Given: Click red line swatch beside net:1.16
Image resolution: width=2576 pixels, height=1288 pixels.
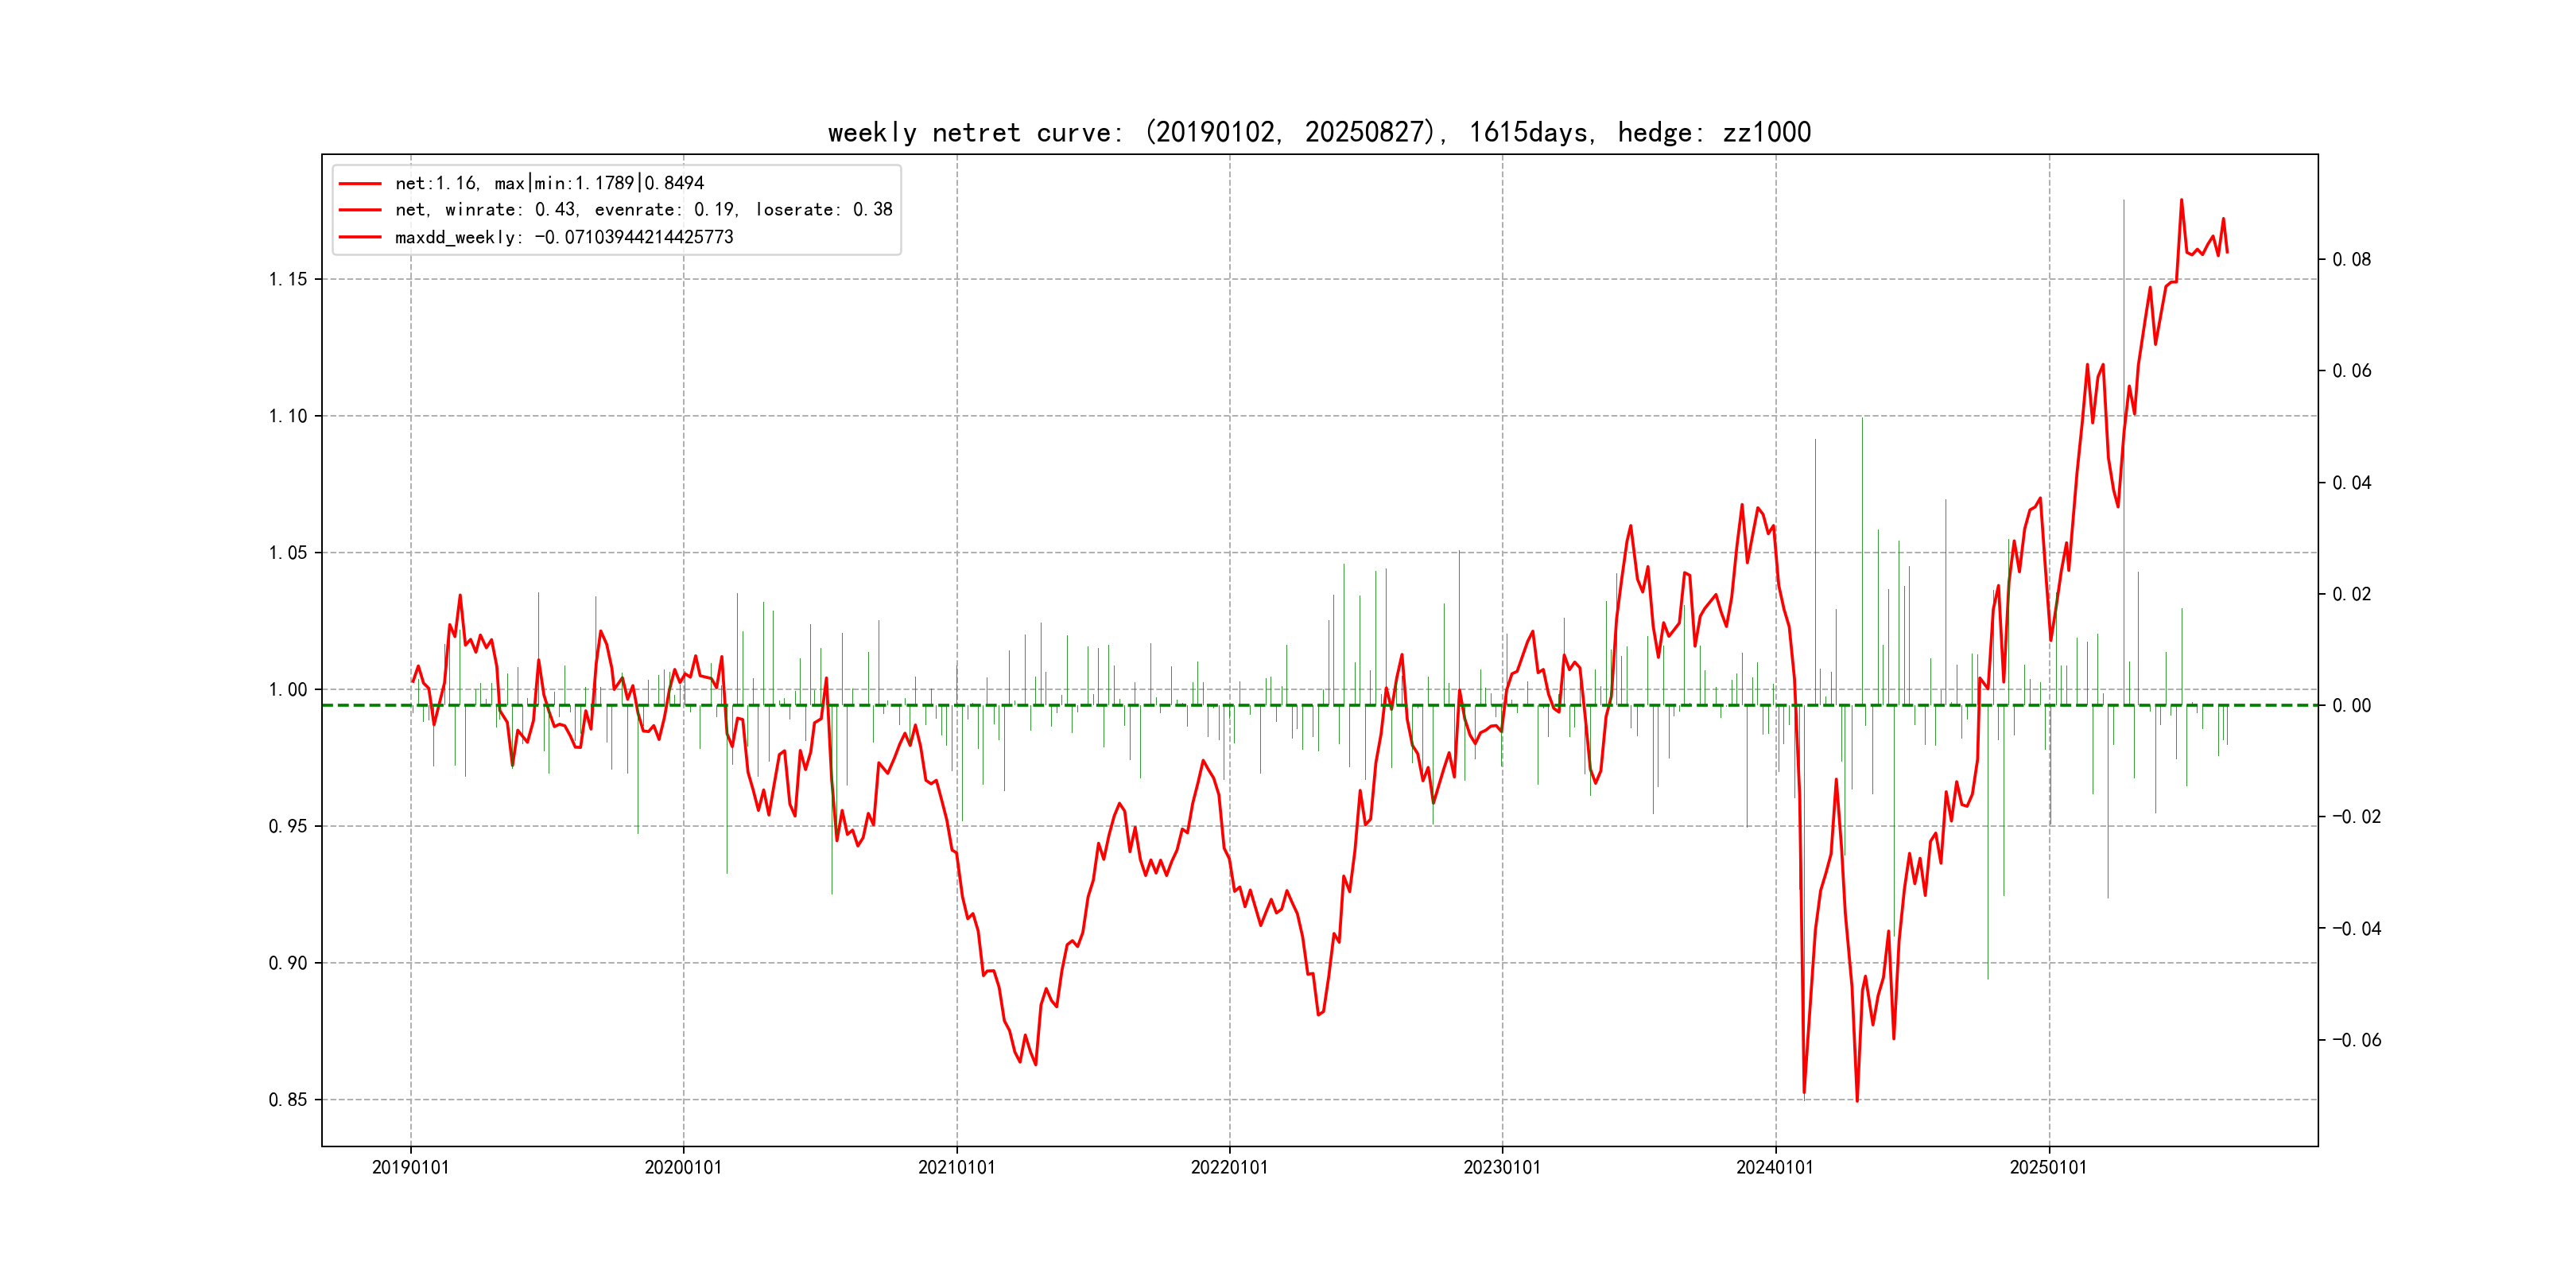Looking at the screenshot, I should pos(360,184).
